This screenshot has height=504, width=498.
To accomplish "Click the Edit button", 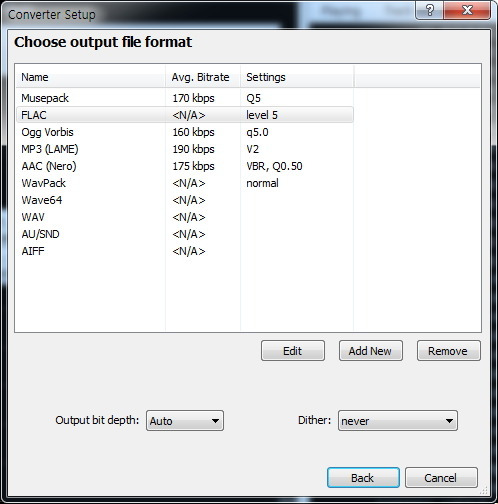I will click(293, 351).
